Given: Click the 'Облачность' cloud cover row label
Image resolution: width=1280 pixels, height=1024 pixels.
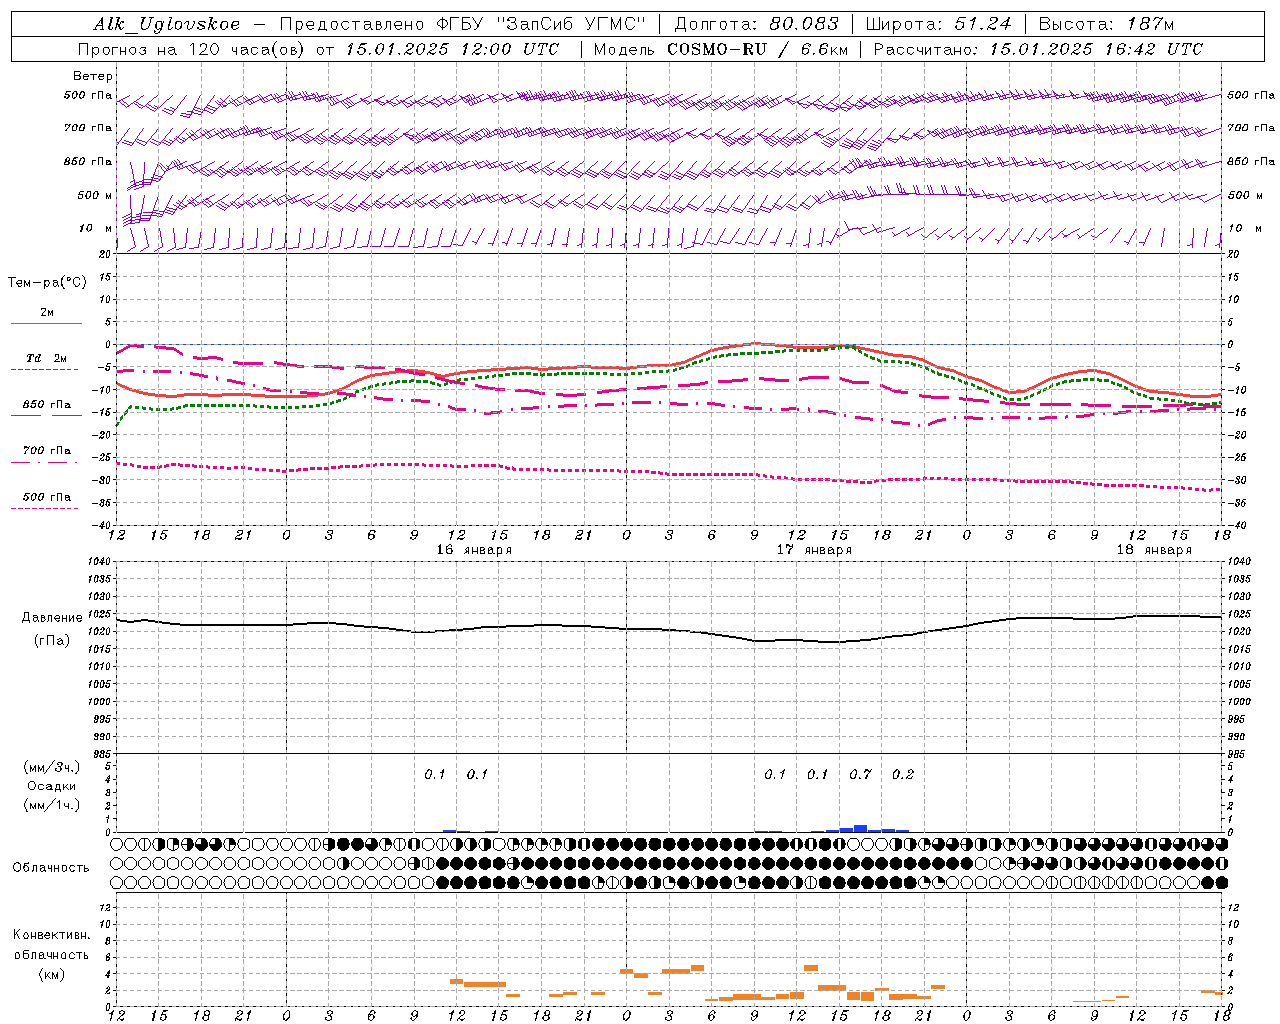Looking at the screenshot, I should point(51,868).
